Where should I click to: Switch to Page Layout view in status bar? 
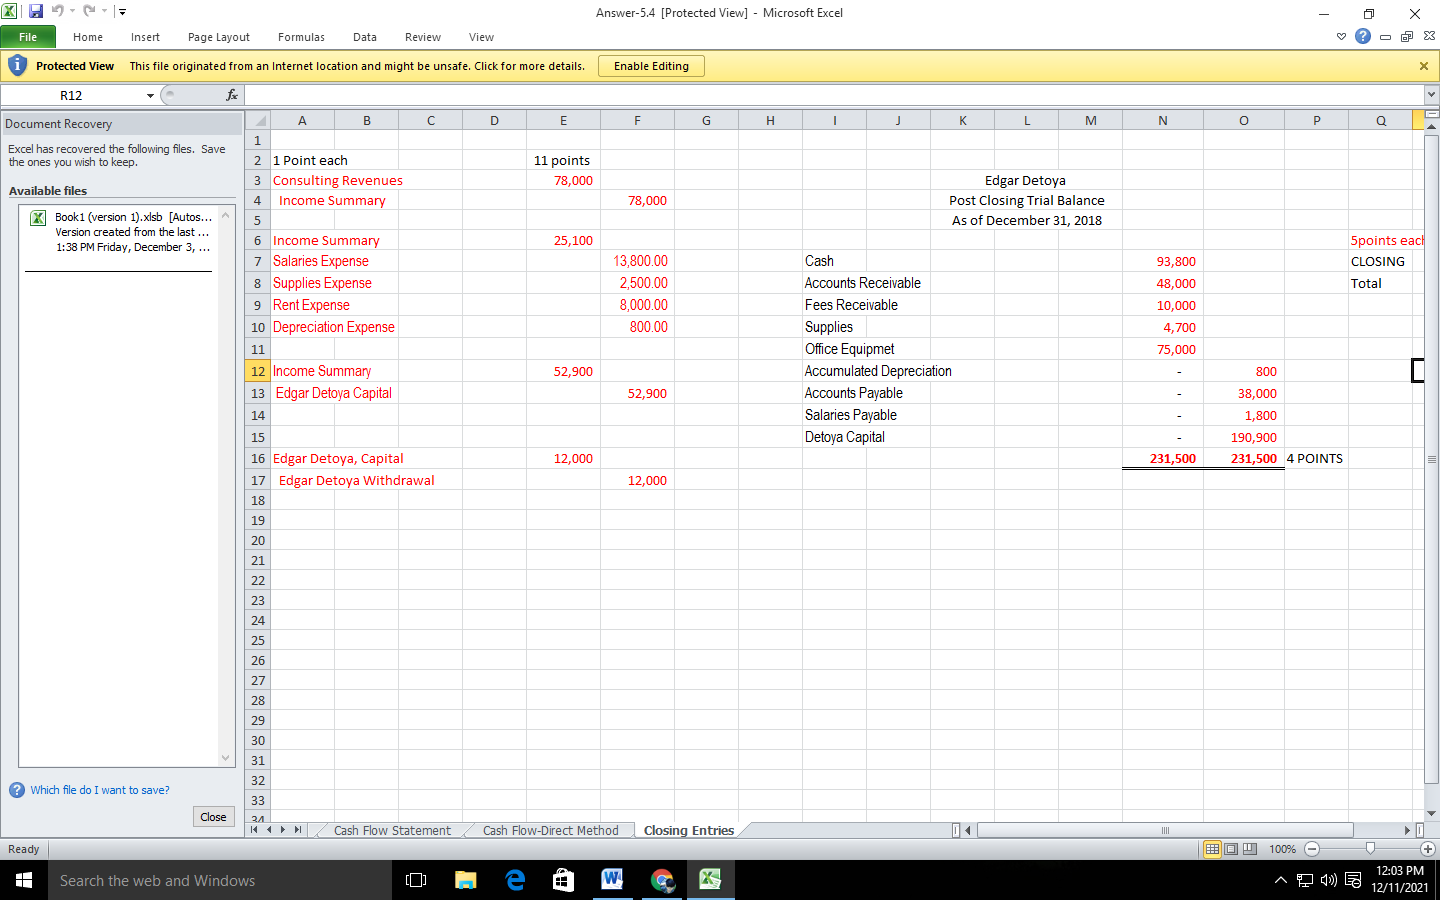pyautogui.click(x=1231, y=849)
